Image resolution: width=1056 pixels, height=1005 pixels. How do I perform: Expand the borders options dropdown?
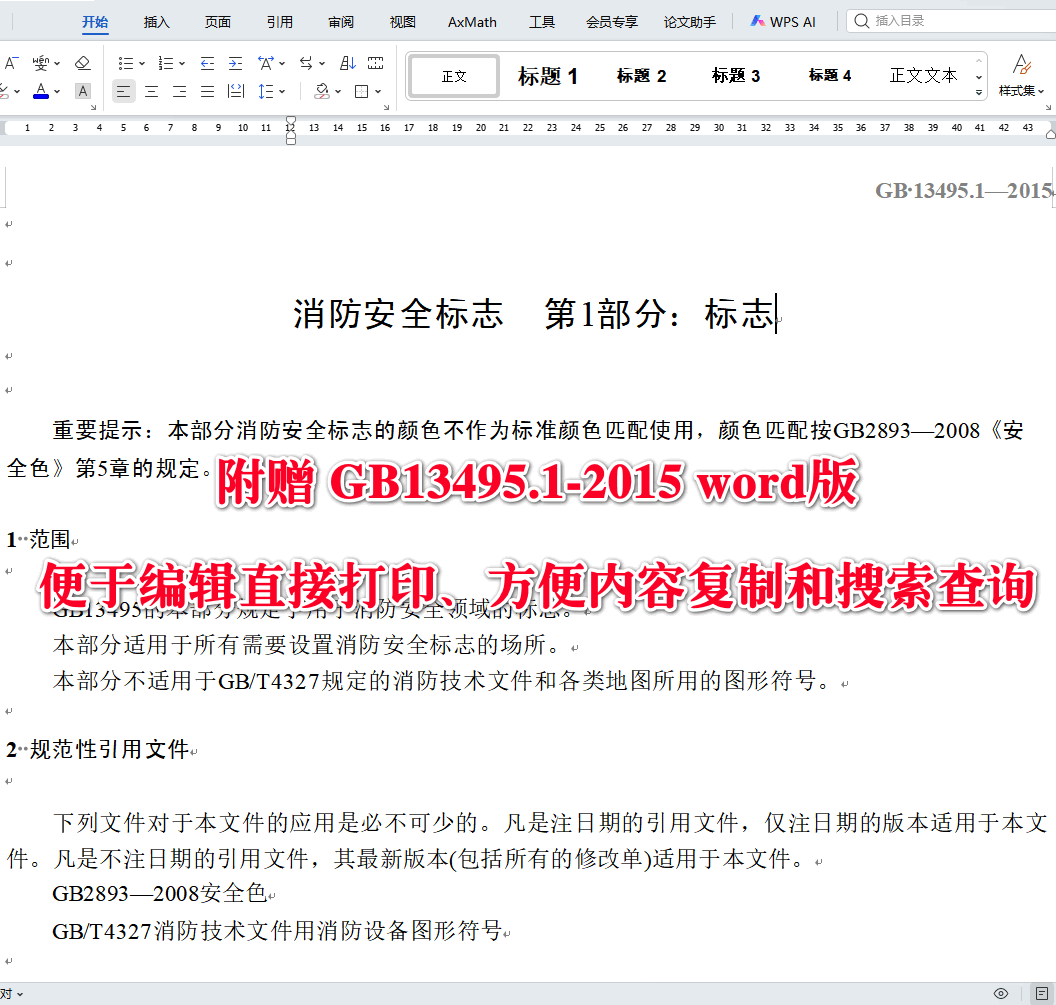(378, 91)
